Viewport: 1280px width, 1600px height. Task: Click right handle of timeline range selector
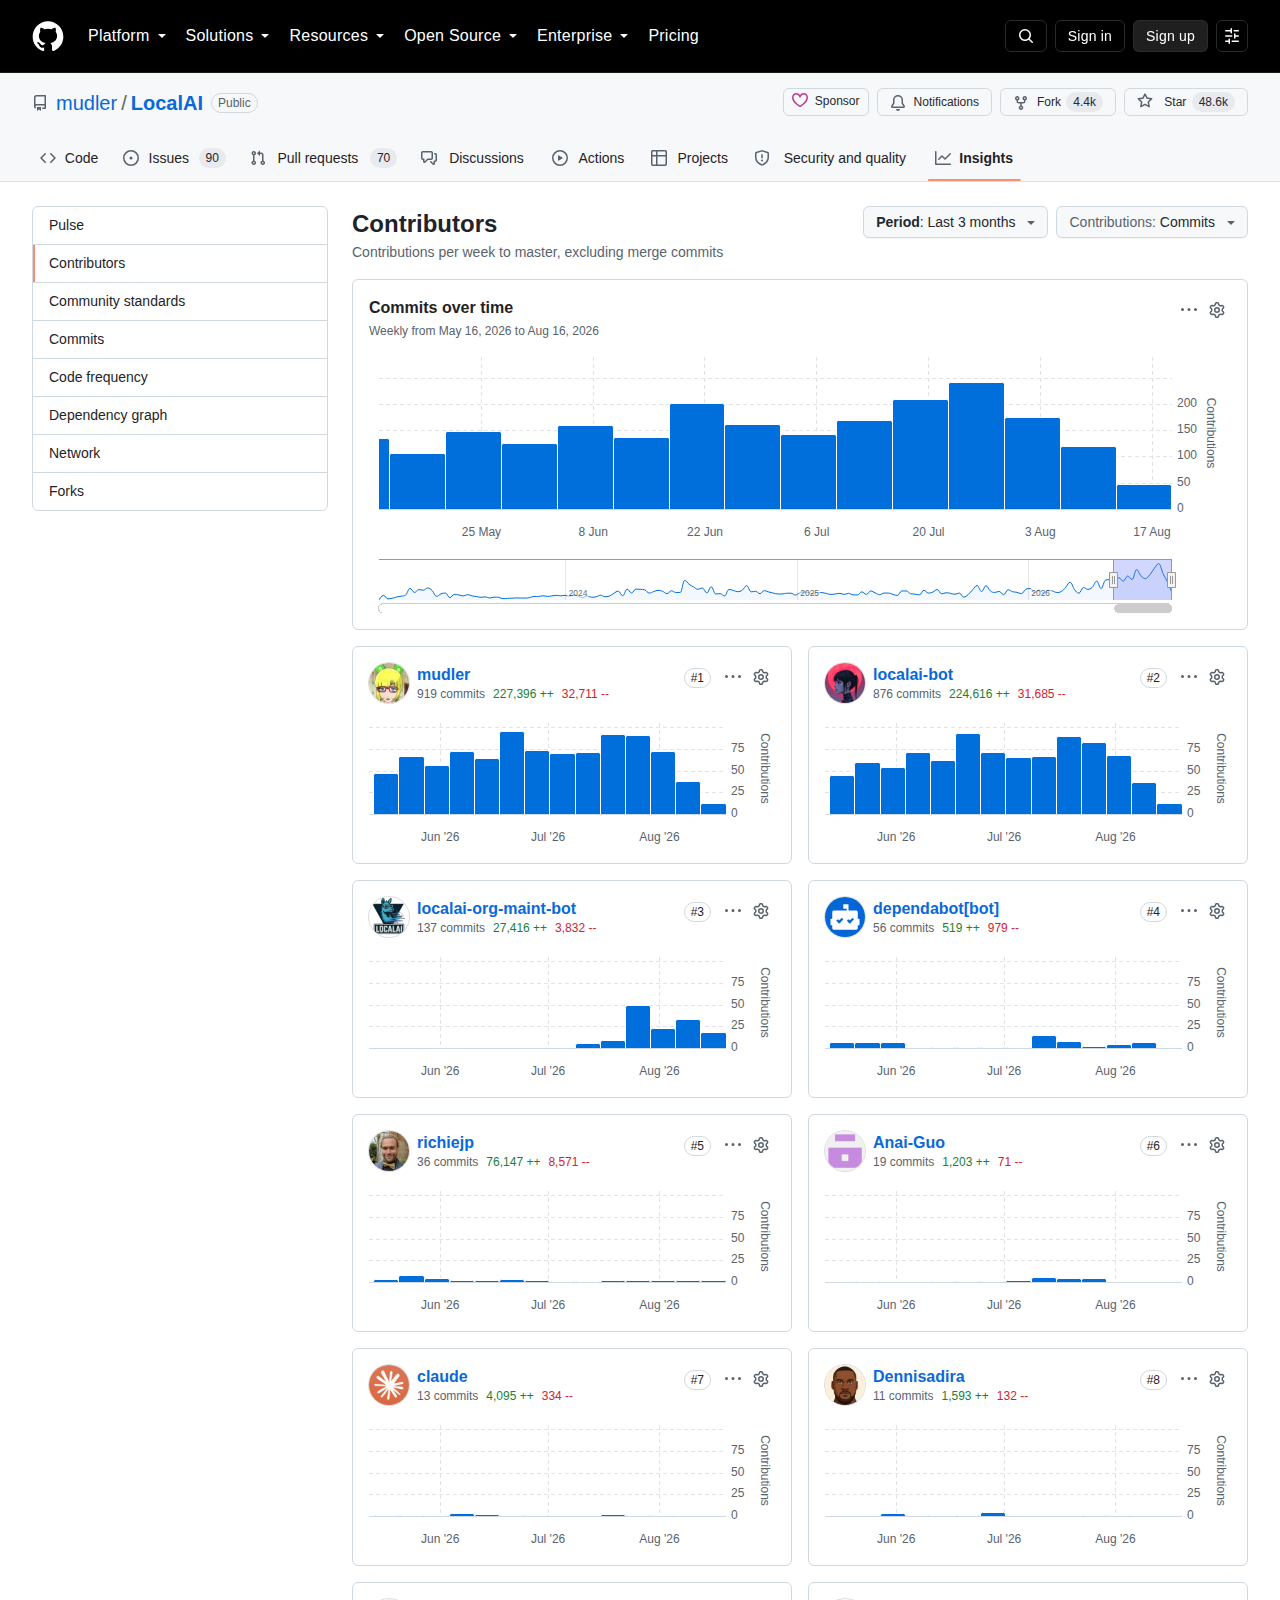(1171, 580)
